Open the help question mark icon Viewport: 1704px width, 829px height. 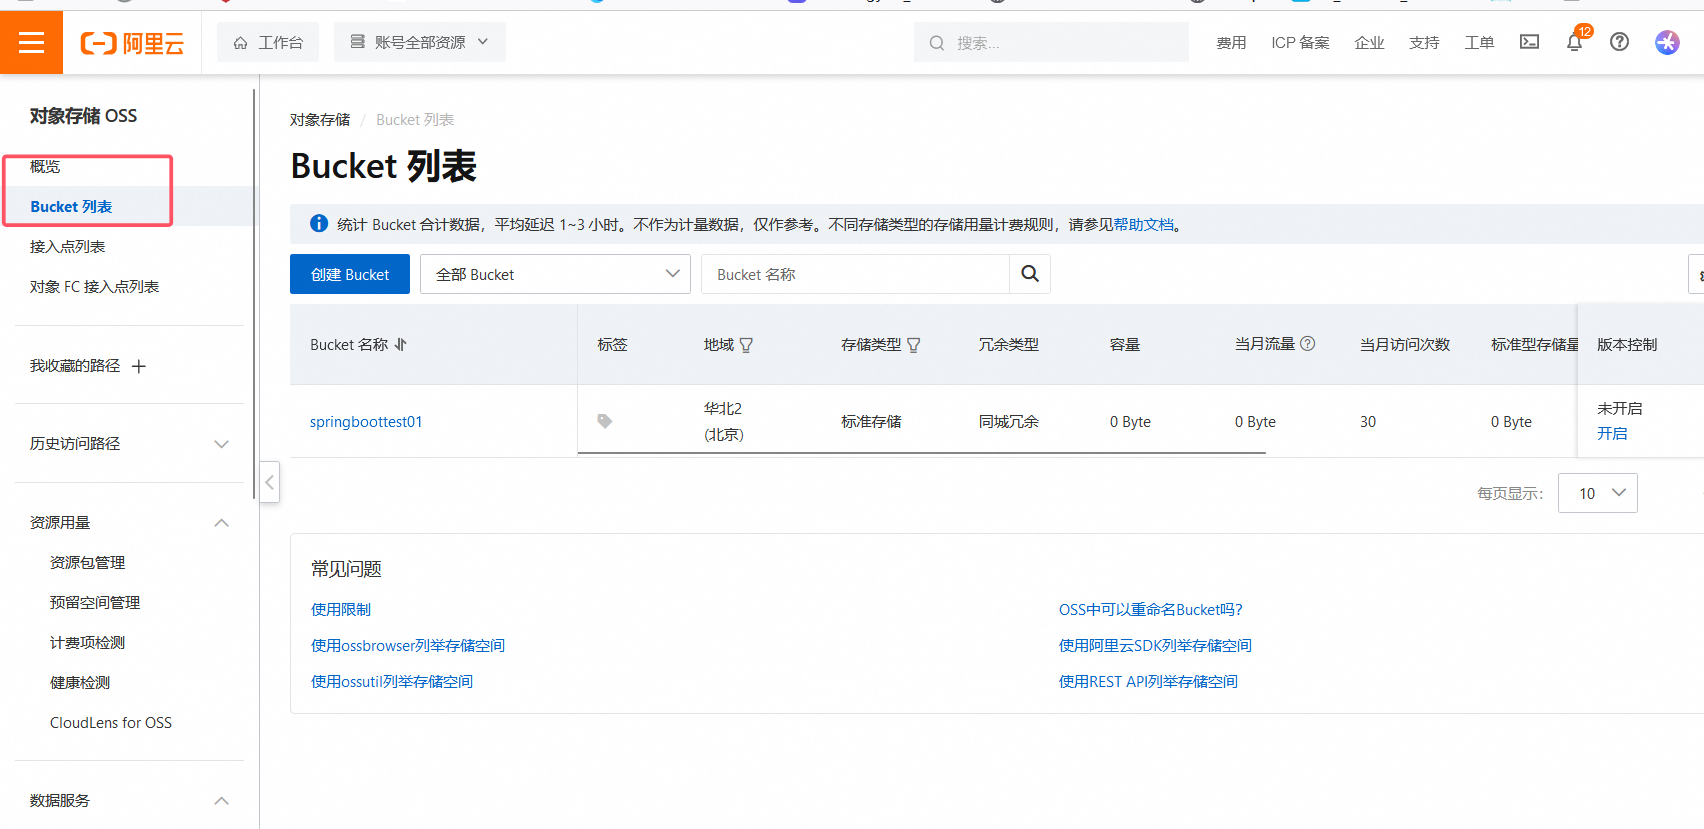click(x=1619, y=42)
